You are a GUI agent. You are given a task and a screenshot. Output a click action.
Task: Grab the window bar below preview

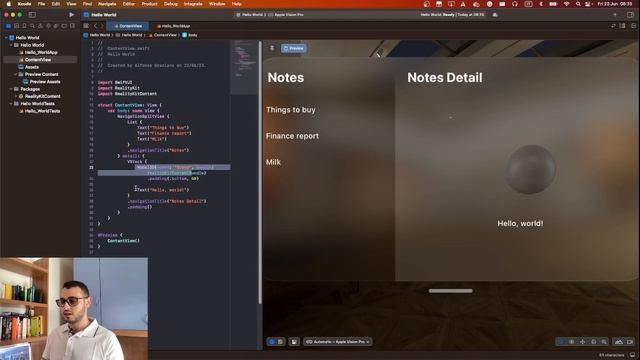pos(451,291)
